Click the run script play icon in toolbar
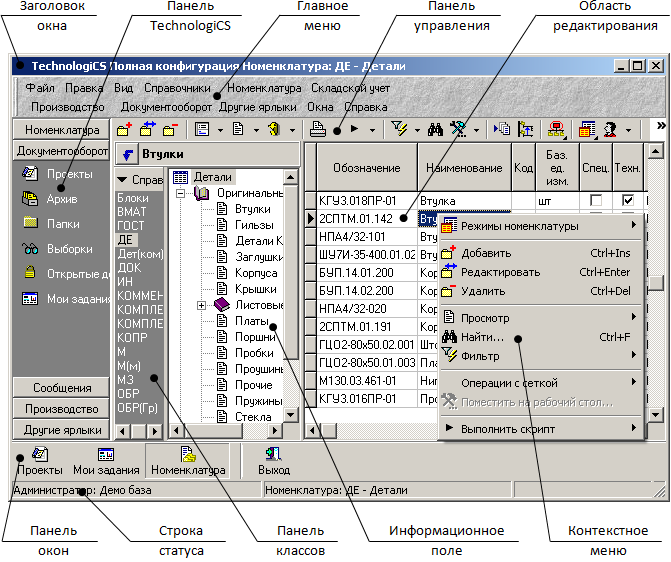The image size is (671, 562). click(x=354, y=128)
